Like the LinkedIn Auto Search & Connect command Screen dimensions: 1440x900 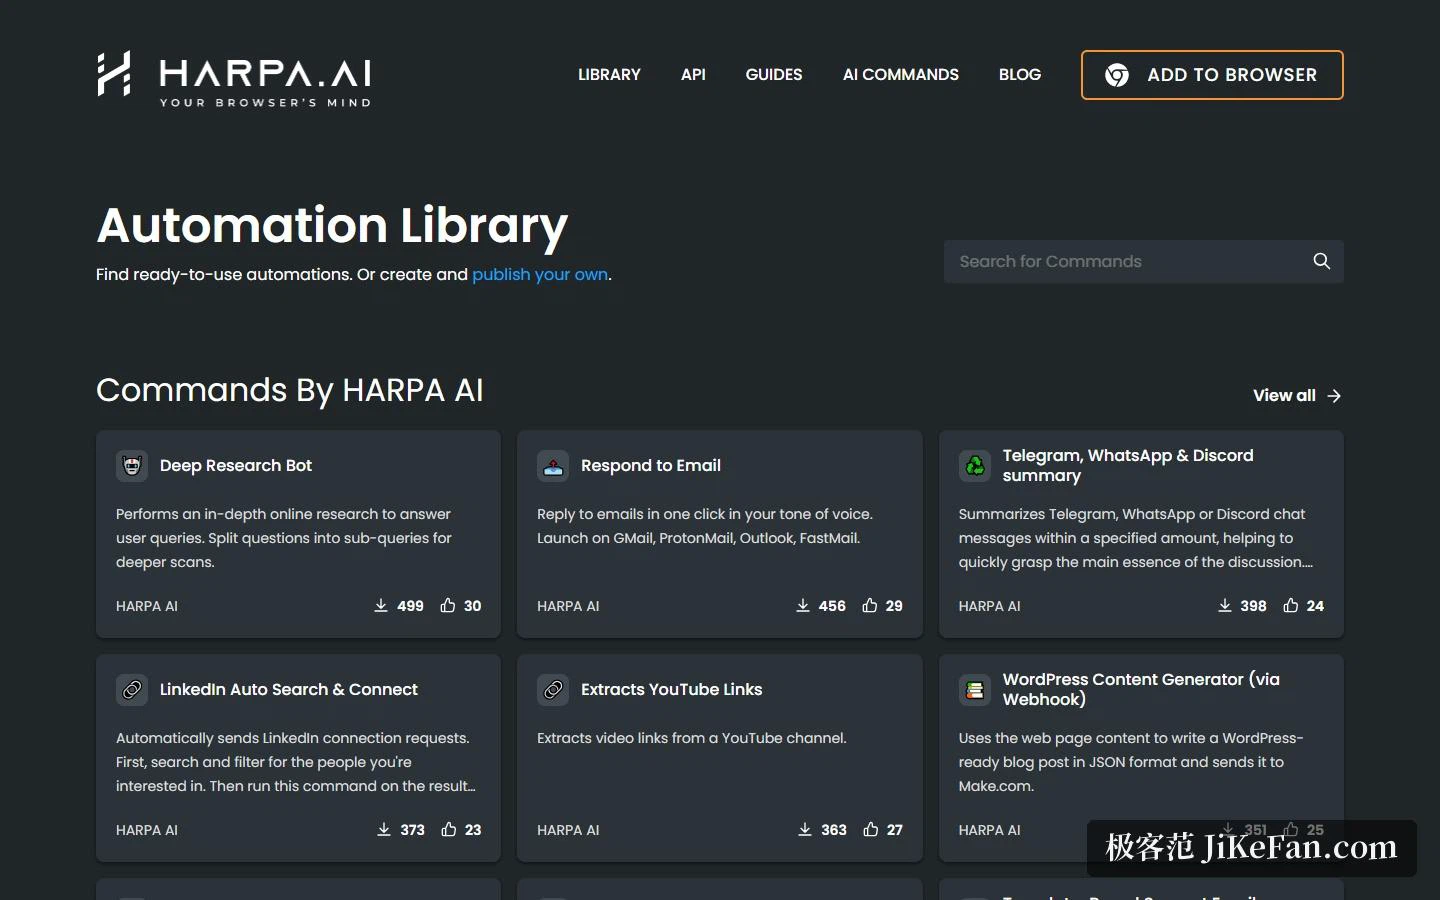click(x=449, y=830)
